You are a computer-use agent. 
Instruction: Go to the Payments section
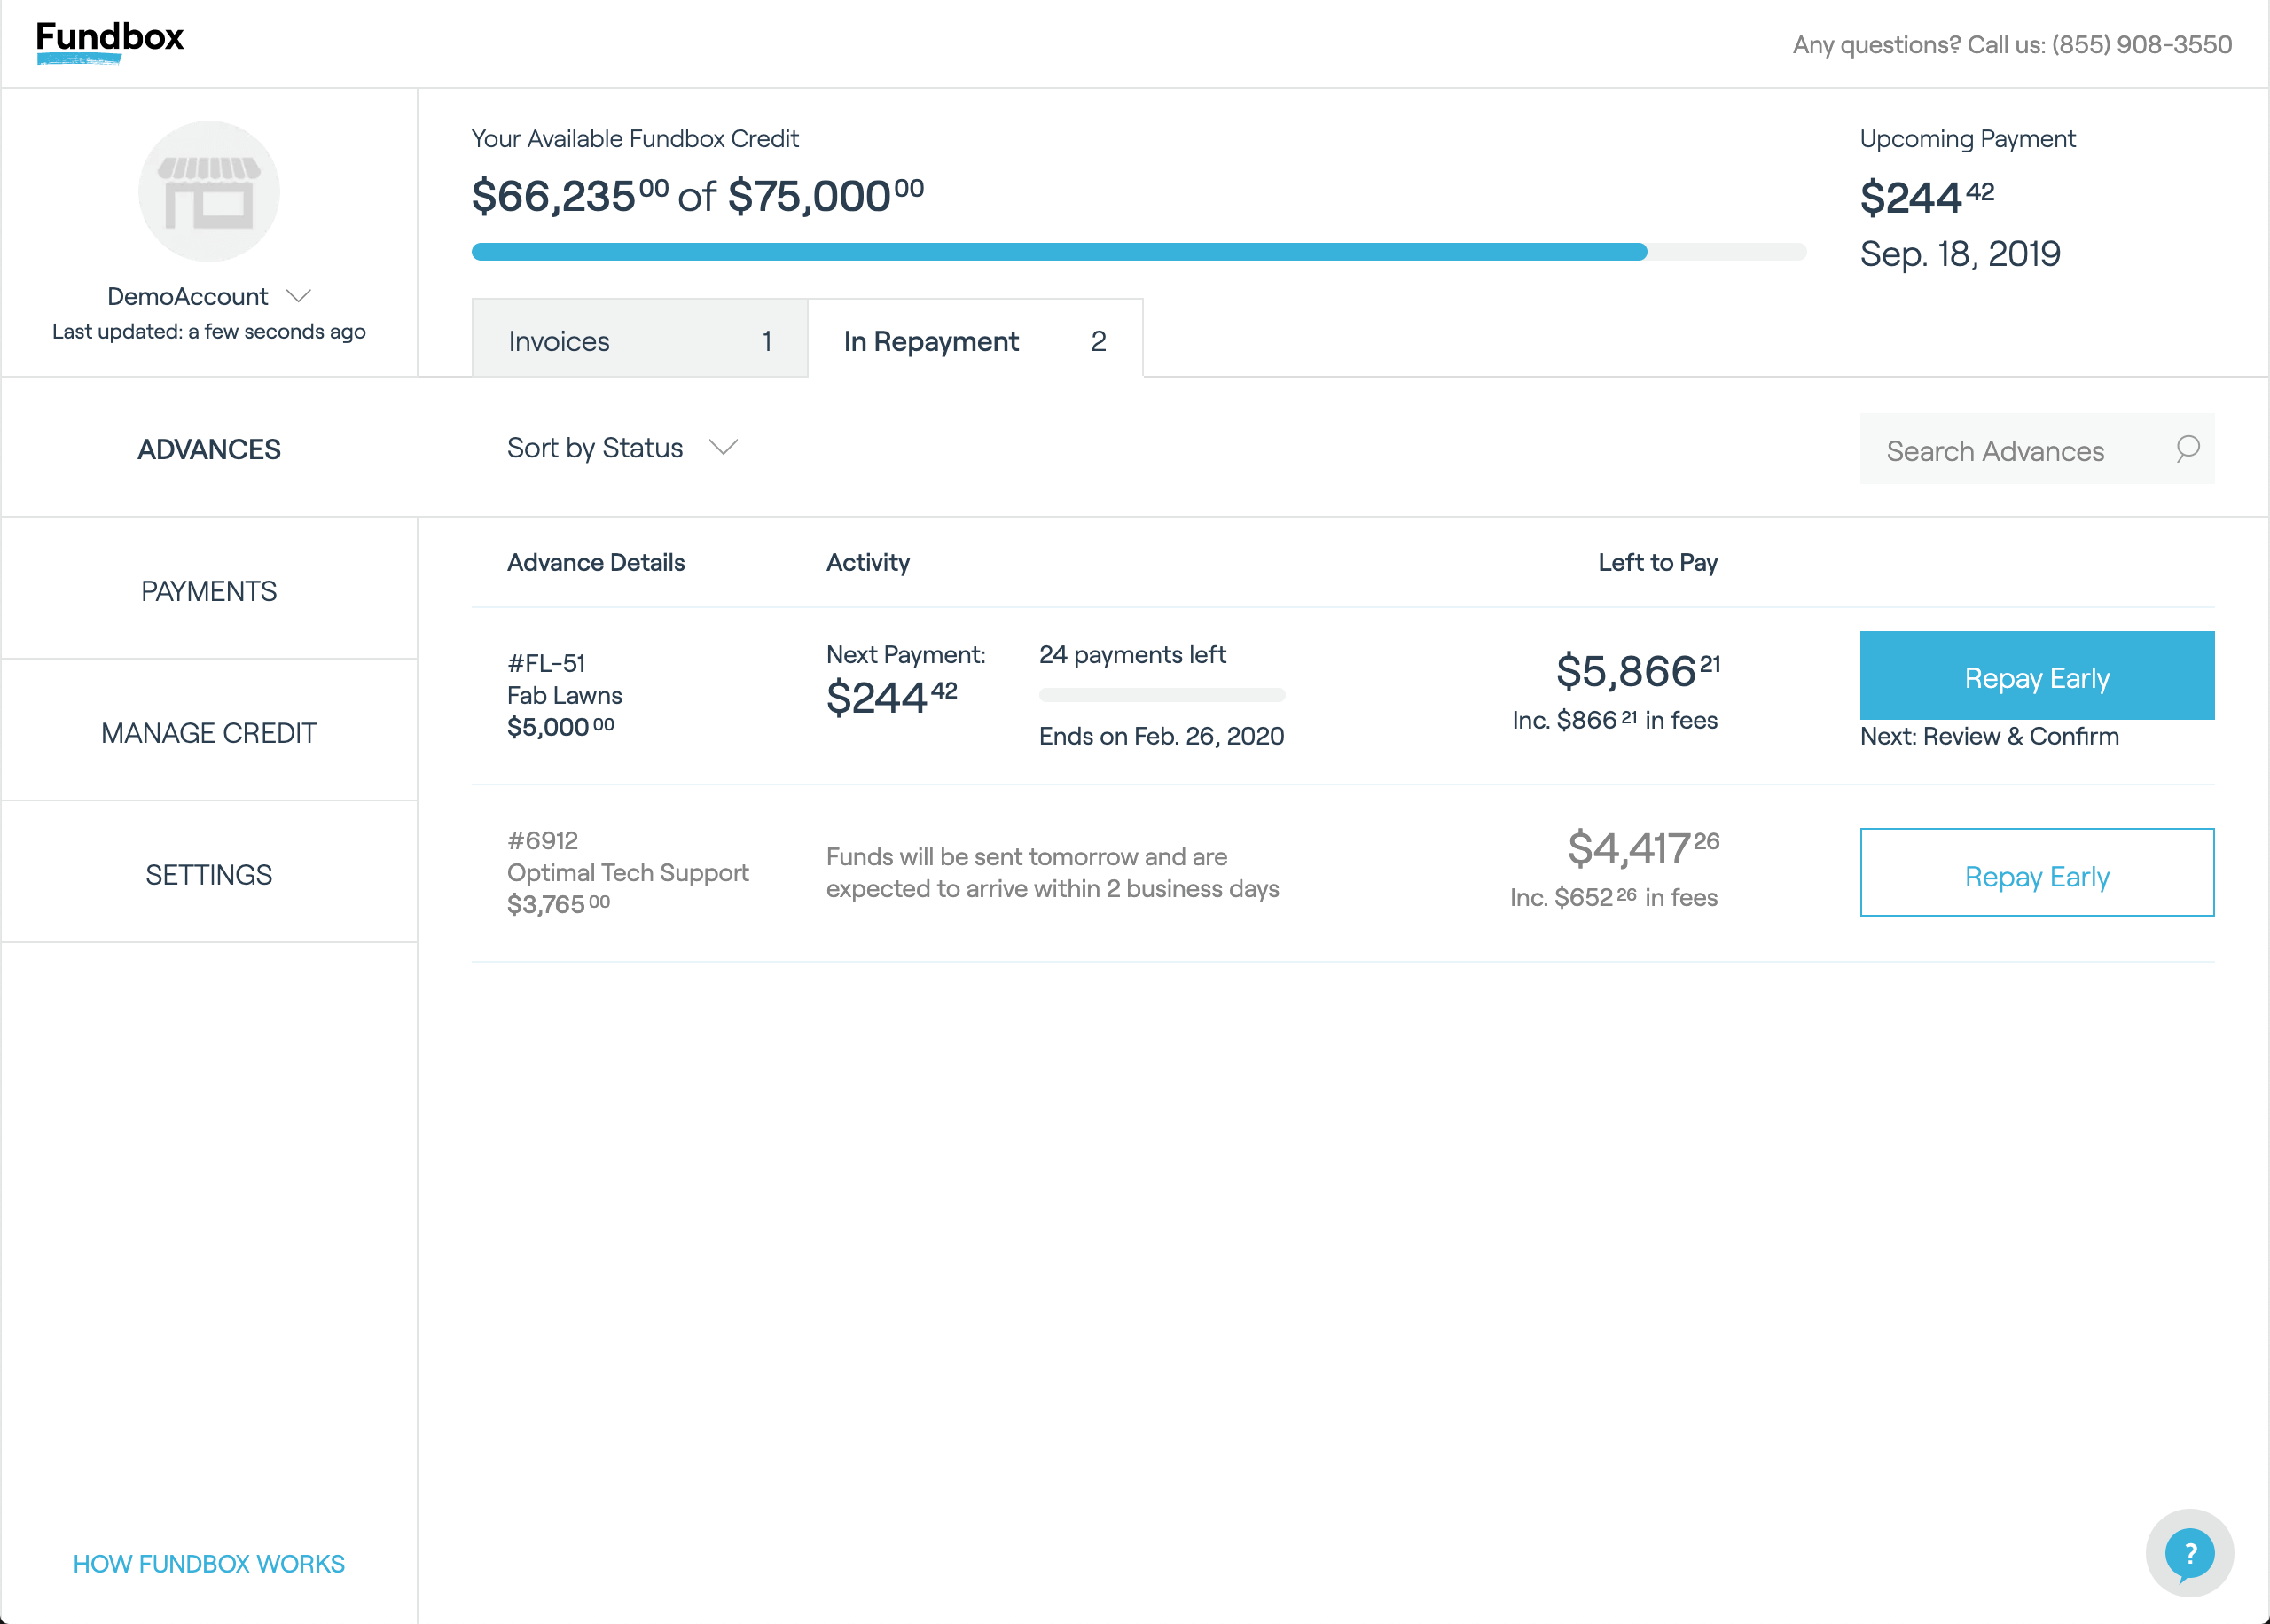pos(209,591)
